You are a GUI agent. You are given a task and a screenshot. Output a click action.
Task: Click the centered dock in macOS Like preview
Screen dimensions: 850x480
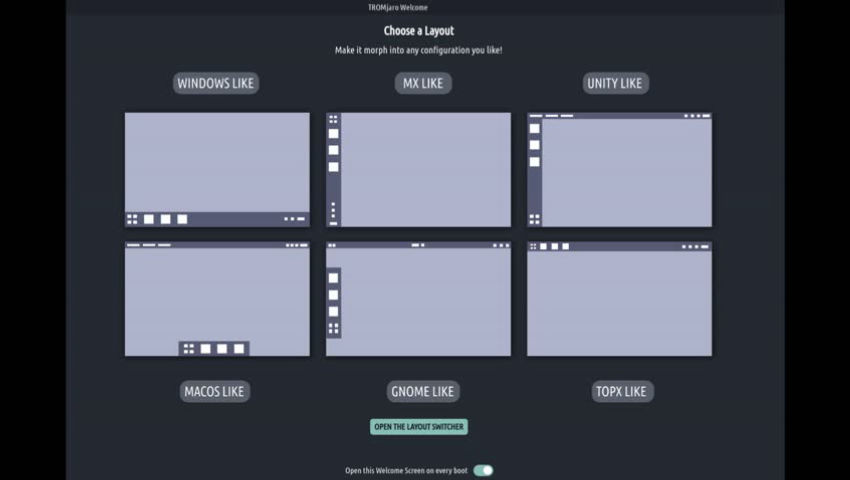(214, 349)
